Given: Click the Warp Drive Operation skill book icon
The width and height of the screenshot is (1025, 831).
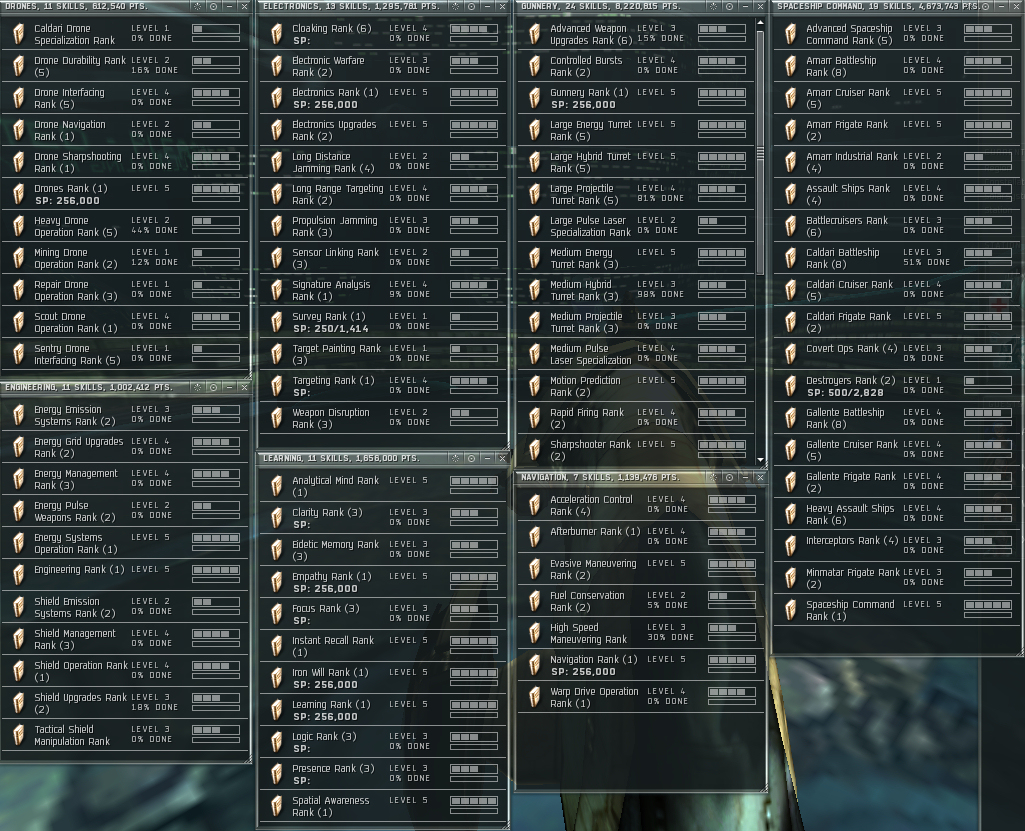Looking at the screenshot, I should point(535,697).
